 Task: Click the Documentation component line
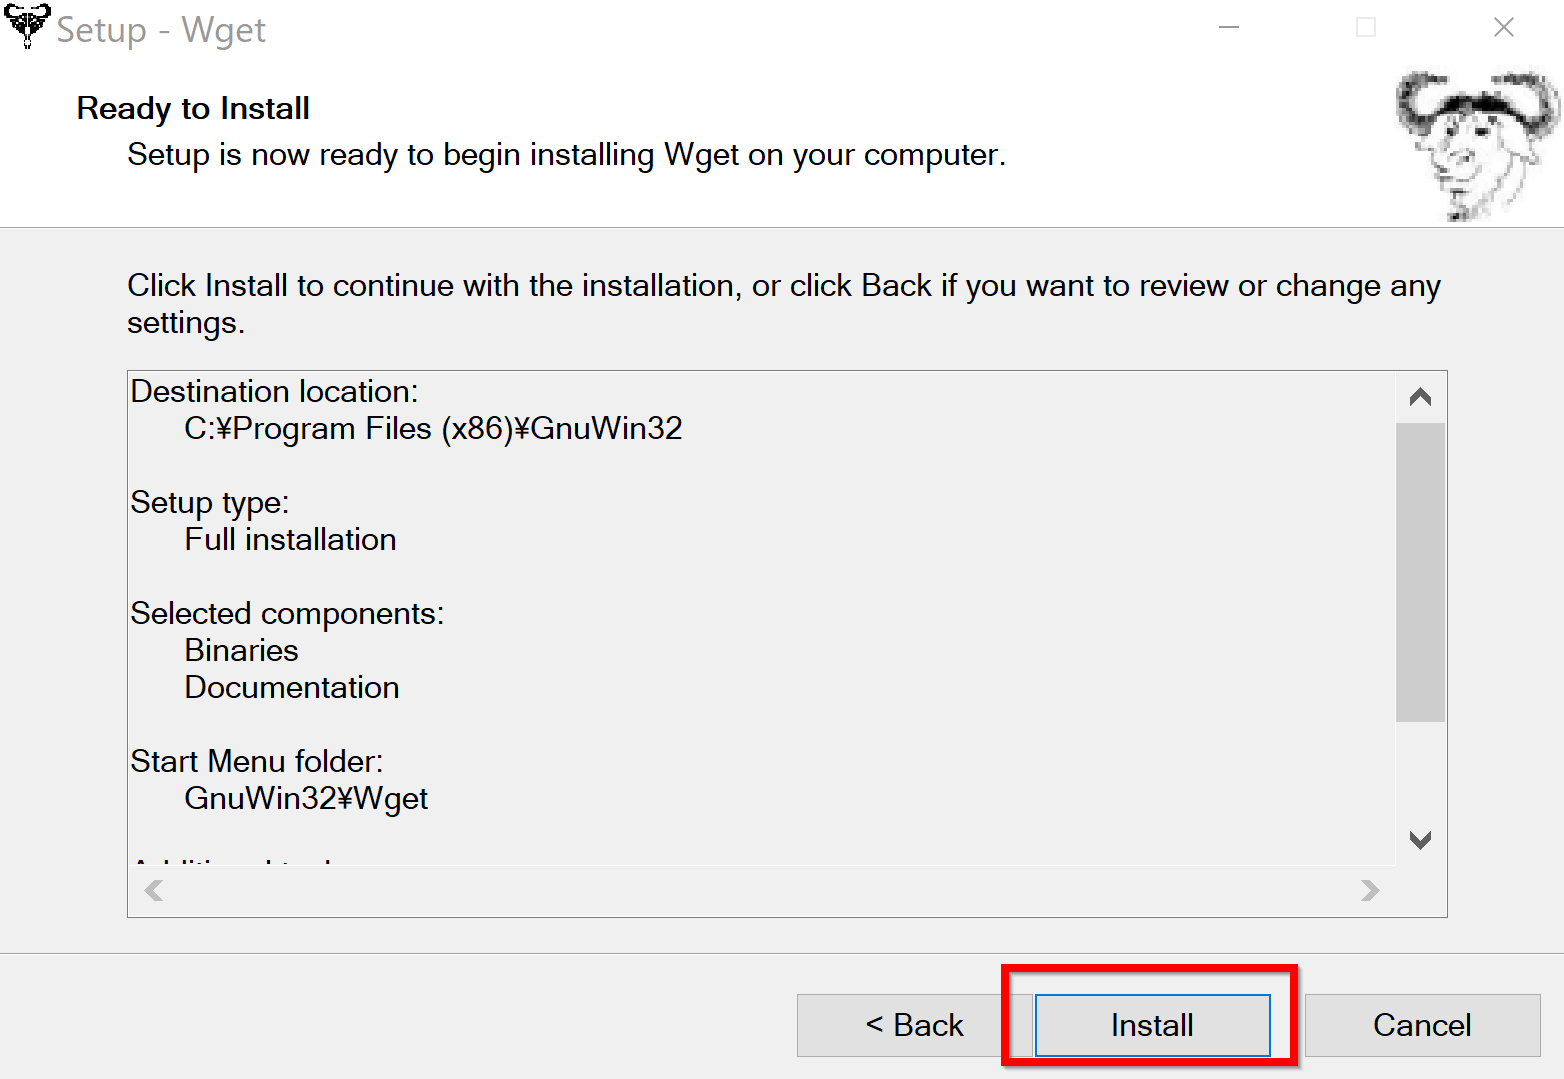tap(292, 687)
